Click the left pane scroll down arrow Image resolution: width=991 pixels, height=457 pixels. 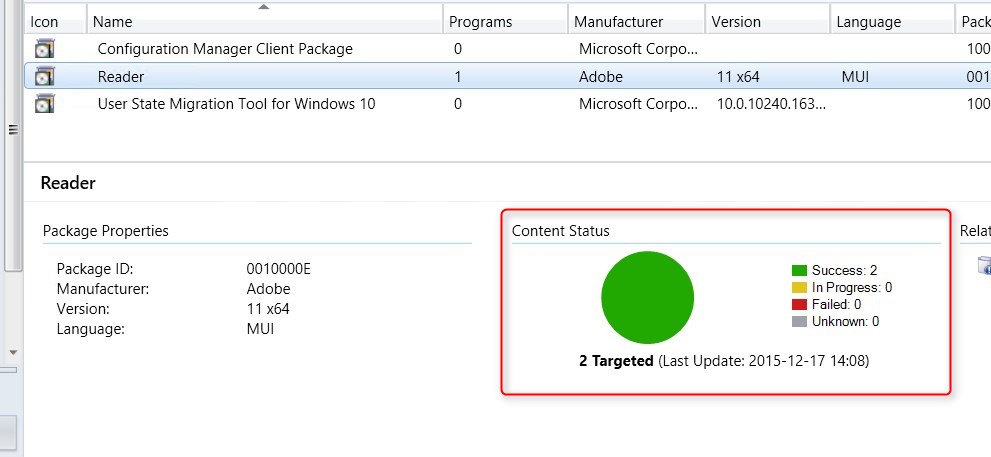[x=13, y=353]
